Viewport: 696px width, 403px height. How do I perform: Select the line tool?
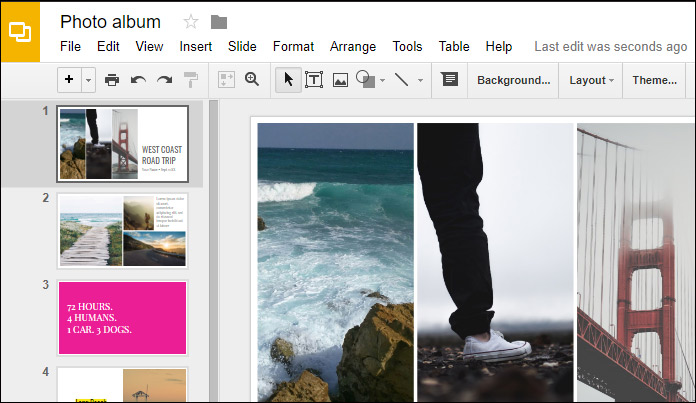(402, 80)
